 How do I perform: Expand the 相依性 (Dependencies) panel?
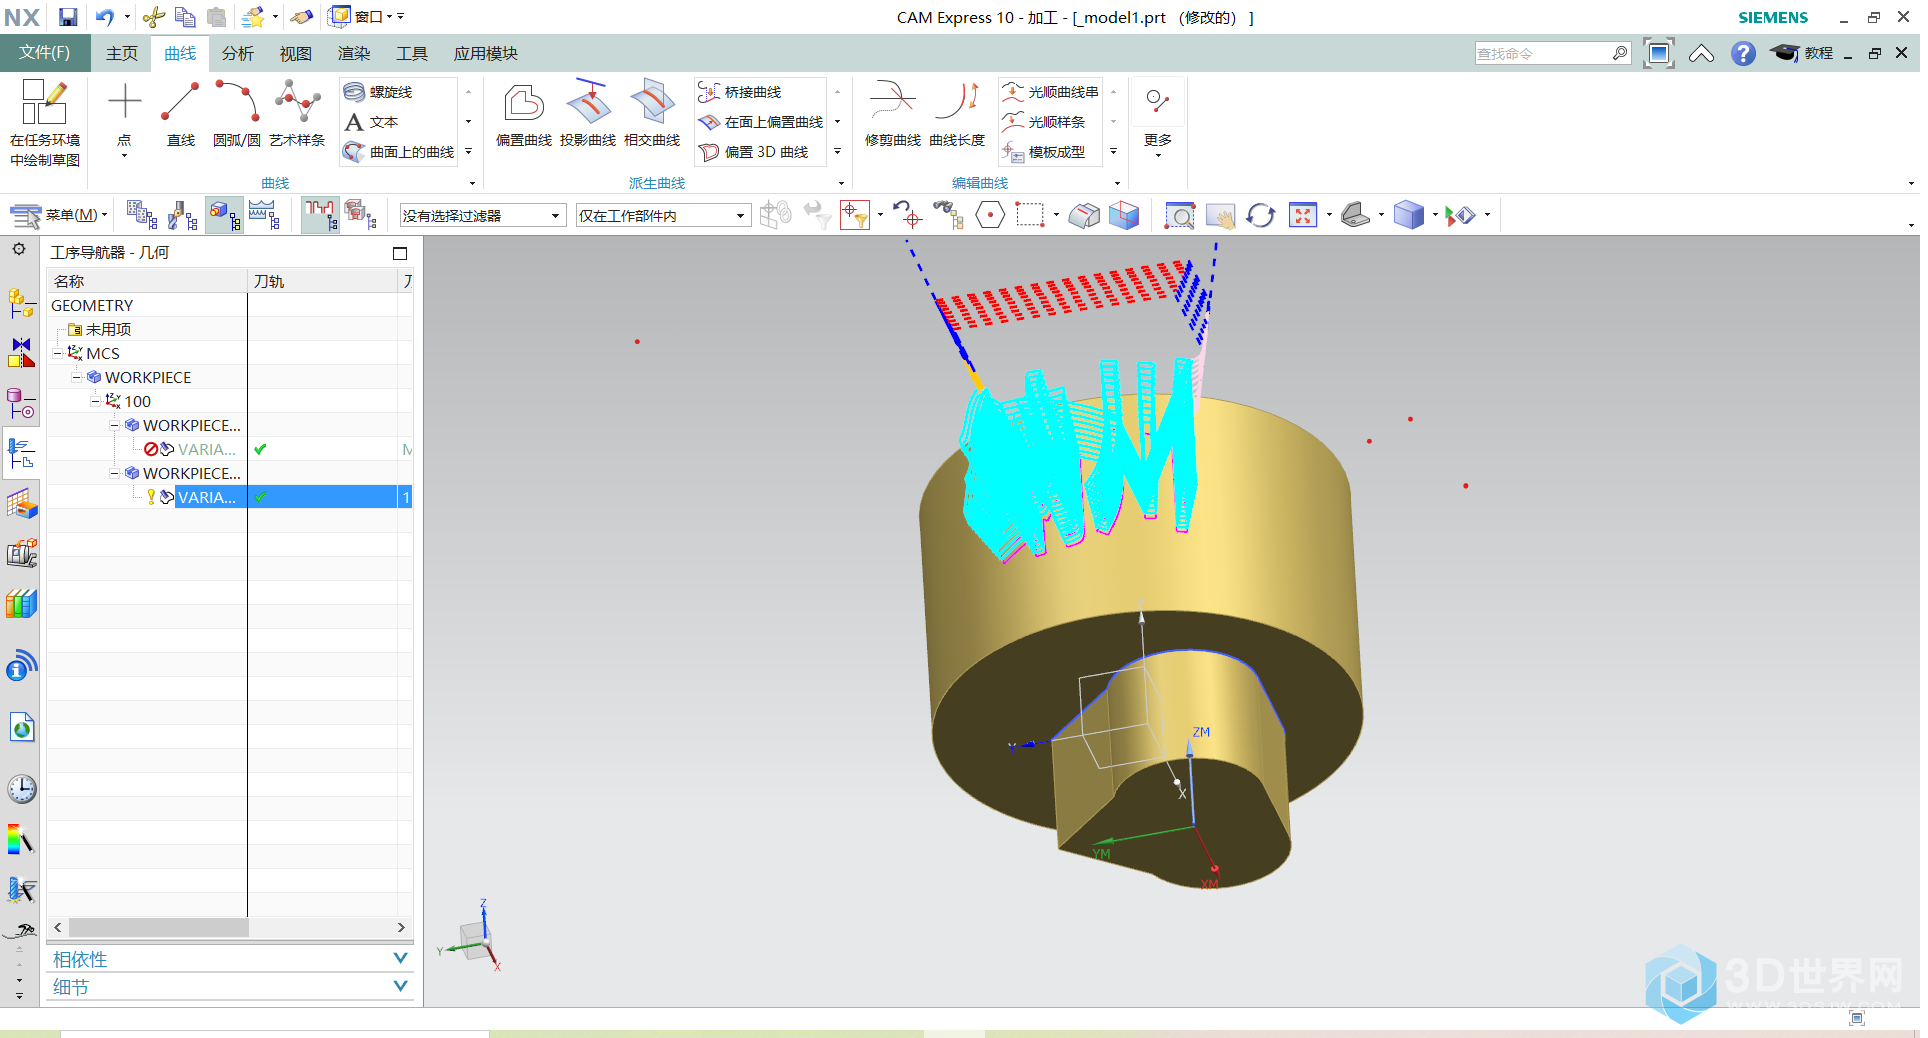click(229, 959)
